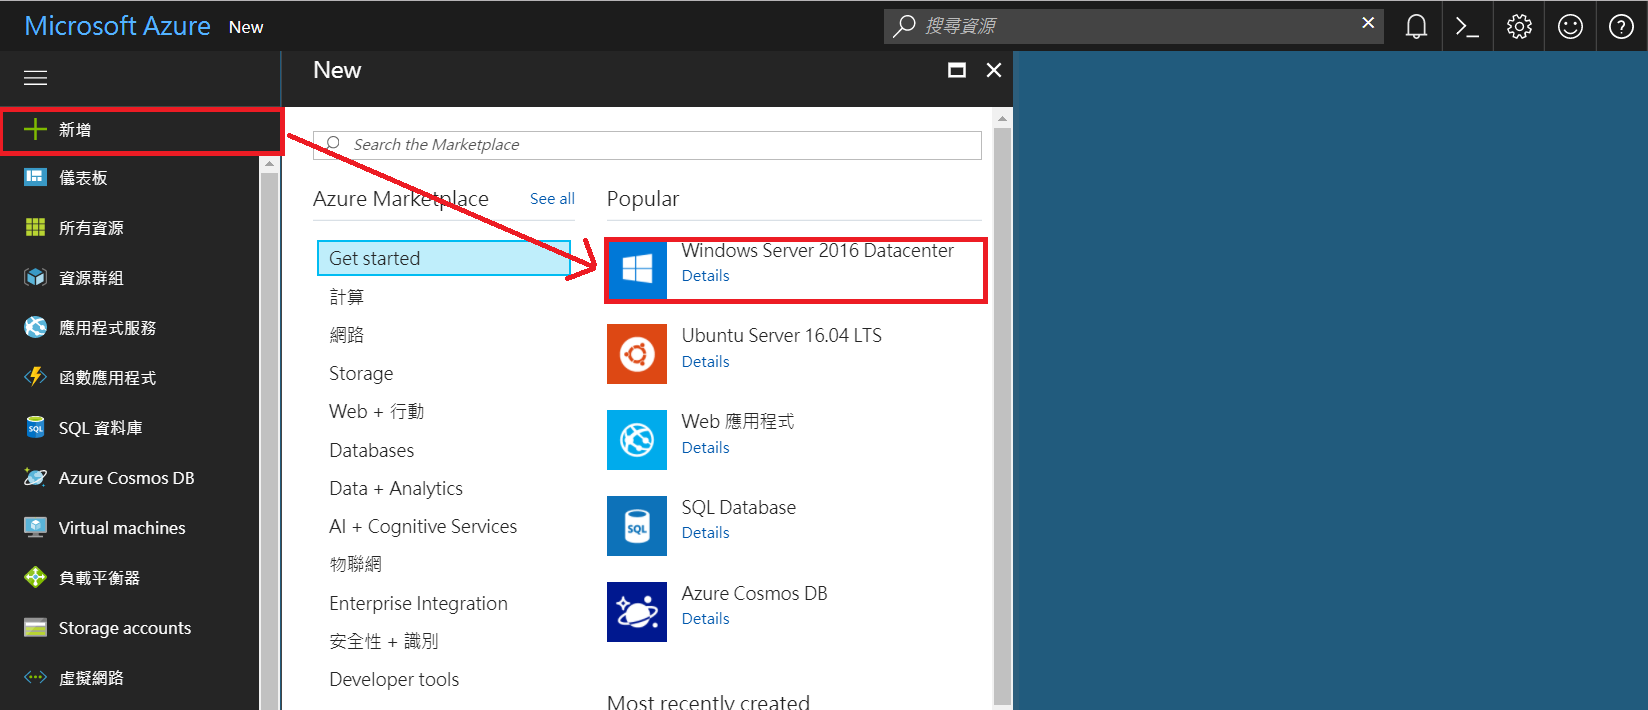Screen dimensions: 1648x710
Task: Open Details under Web 應用程式
Action: tap(706, 448)
